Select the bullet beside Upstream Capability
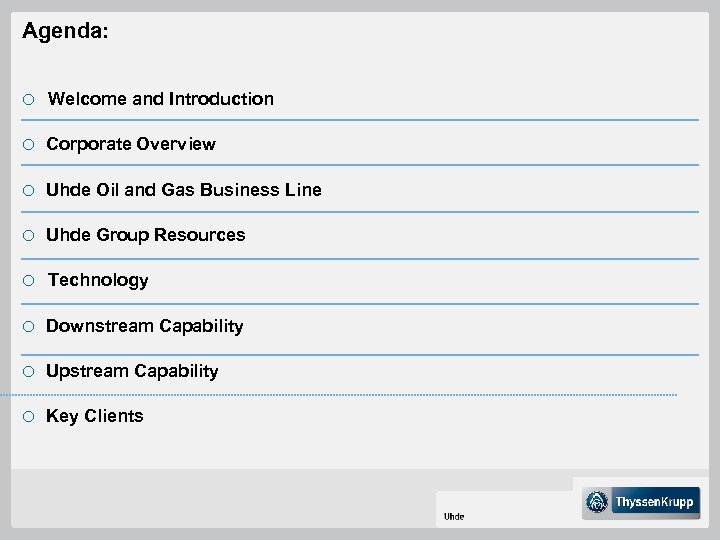Image resolution: width=720 pixels, height=540 pixels. coord(31,372)
